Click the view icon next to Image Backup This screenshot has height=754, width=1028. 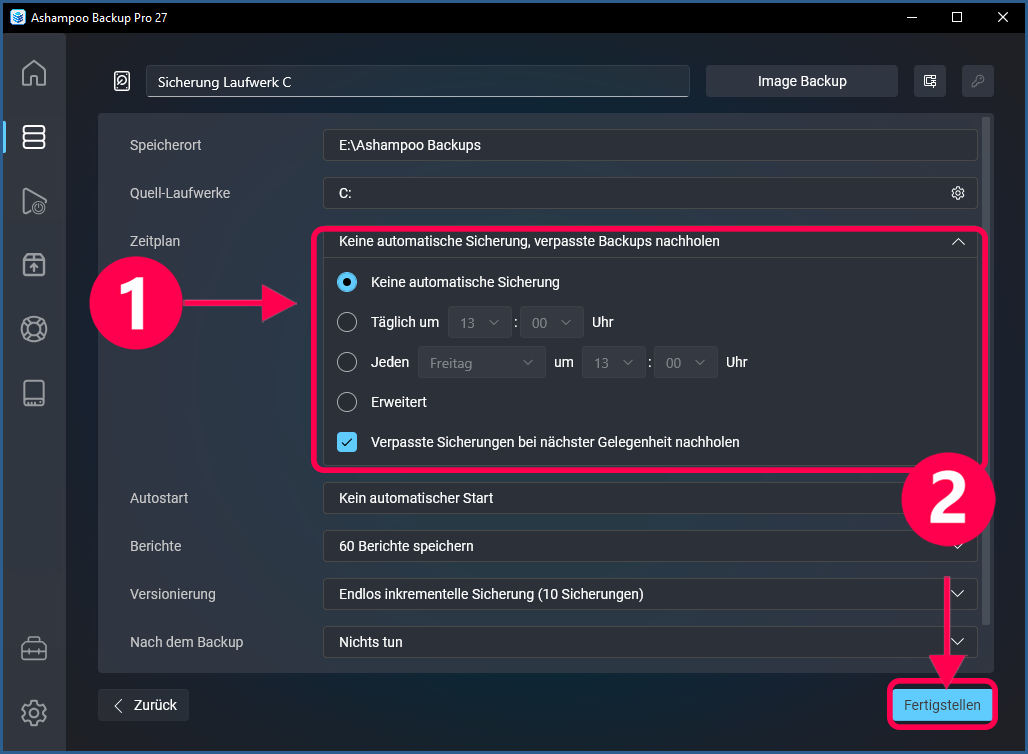coord(930,81)
